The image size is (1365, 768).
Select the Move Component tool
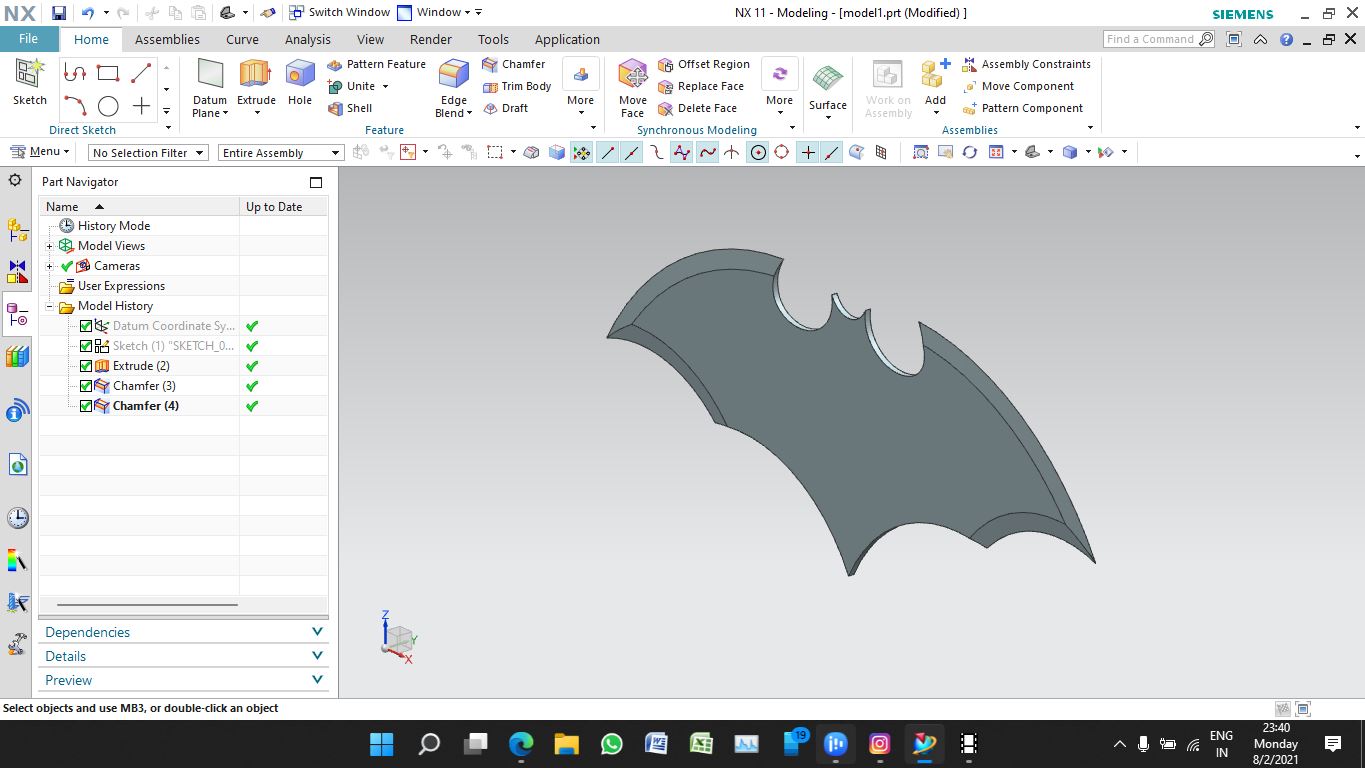click(x=1018, y=86)
